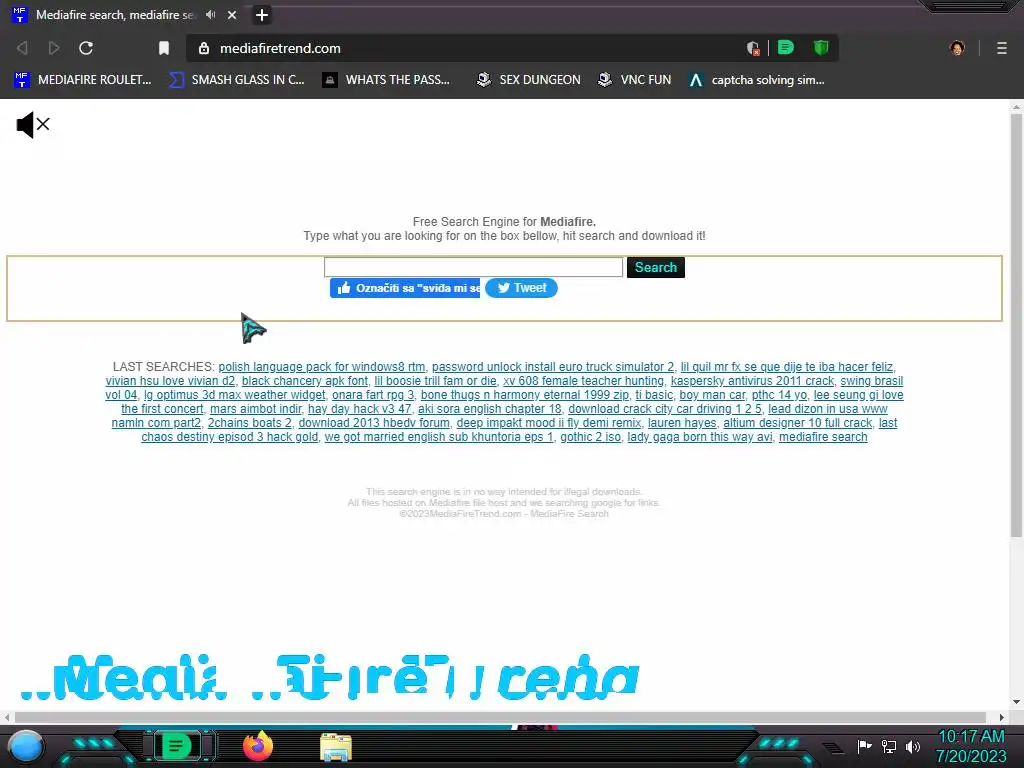Open the system tray volume icon

pyautogui.click(x=913, y=746)
